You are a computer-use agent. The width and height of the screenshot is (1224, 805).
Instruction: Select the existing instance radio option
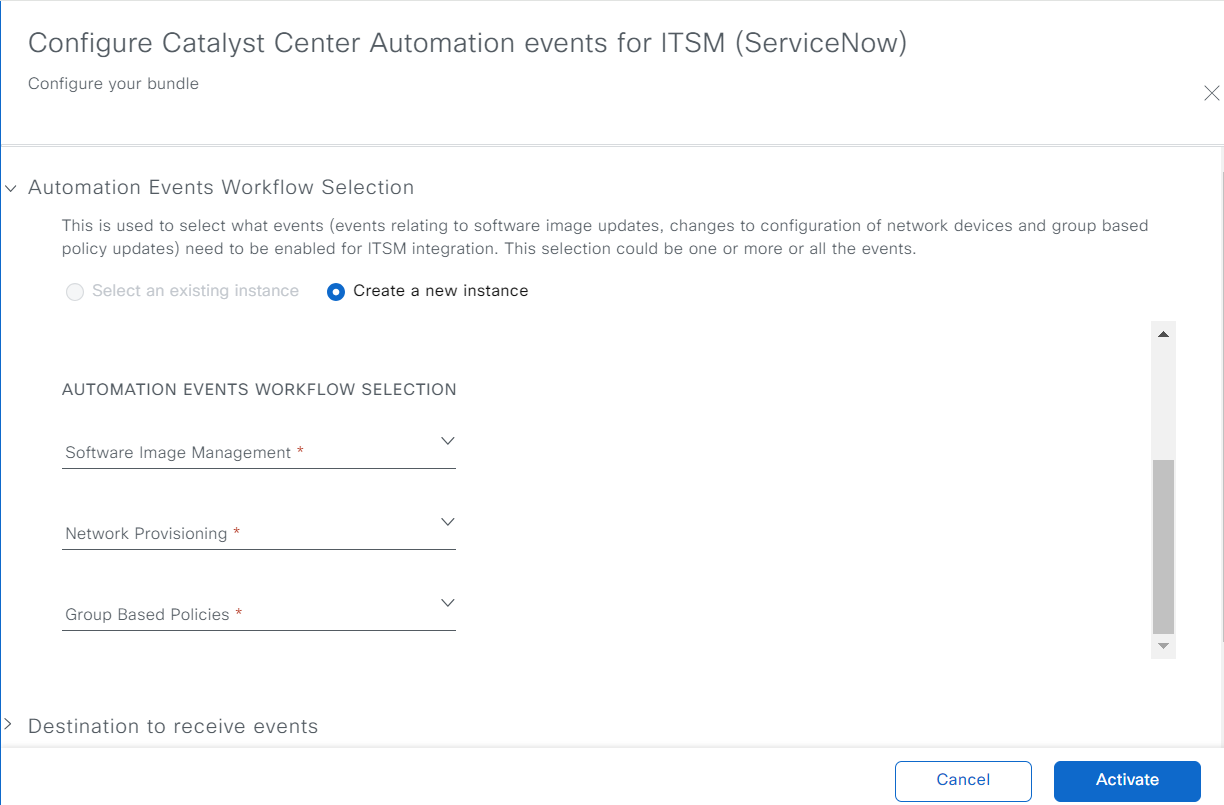click(74, 292)
